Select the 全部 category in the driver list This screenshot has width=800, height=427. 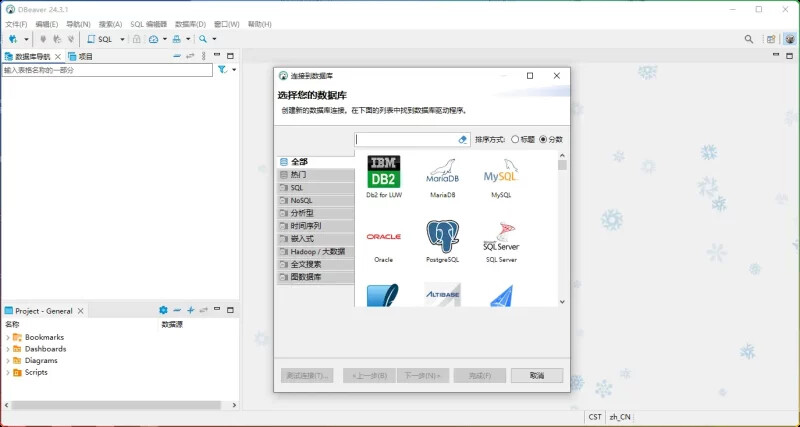pos(315,162)
